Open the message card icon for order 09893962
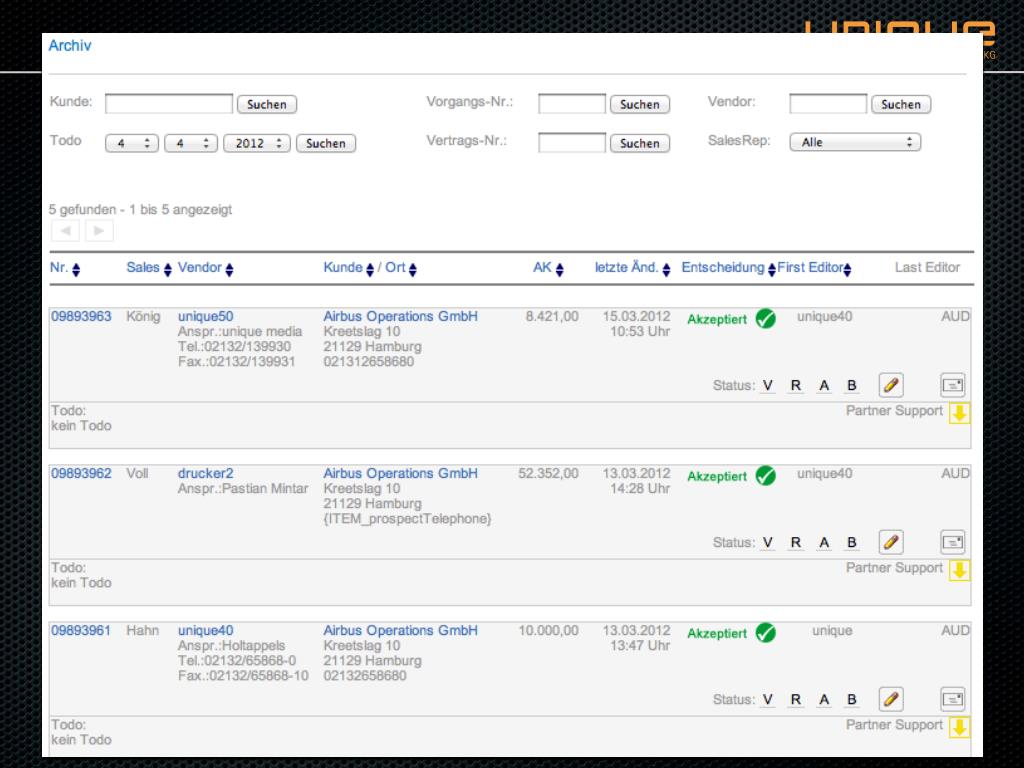 [x=953, y=542]
